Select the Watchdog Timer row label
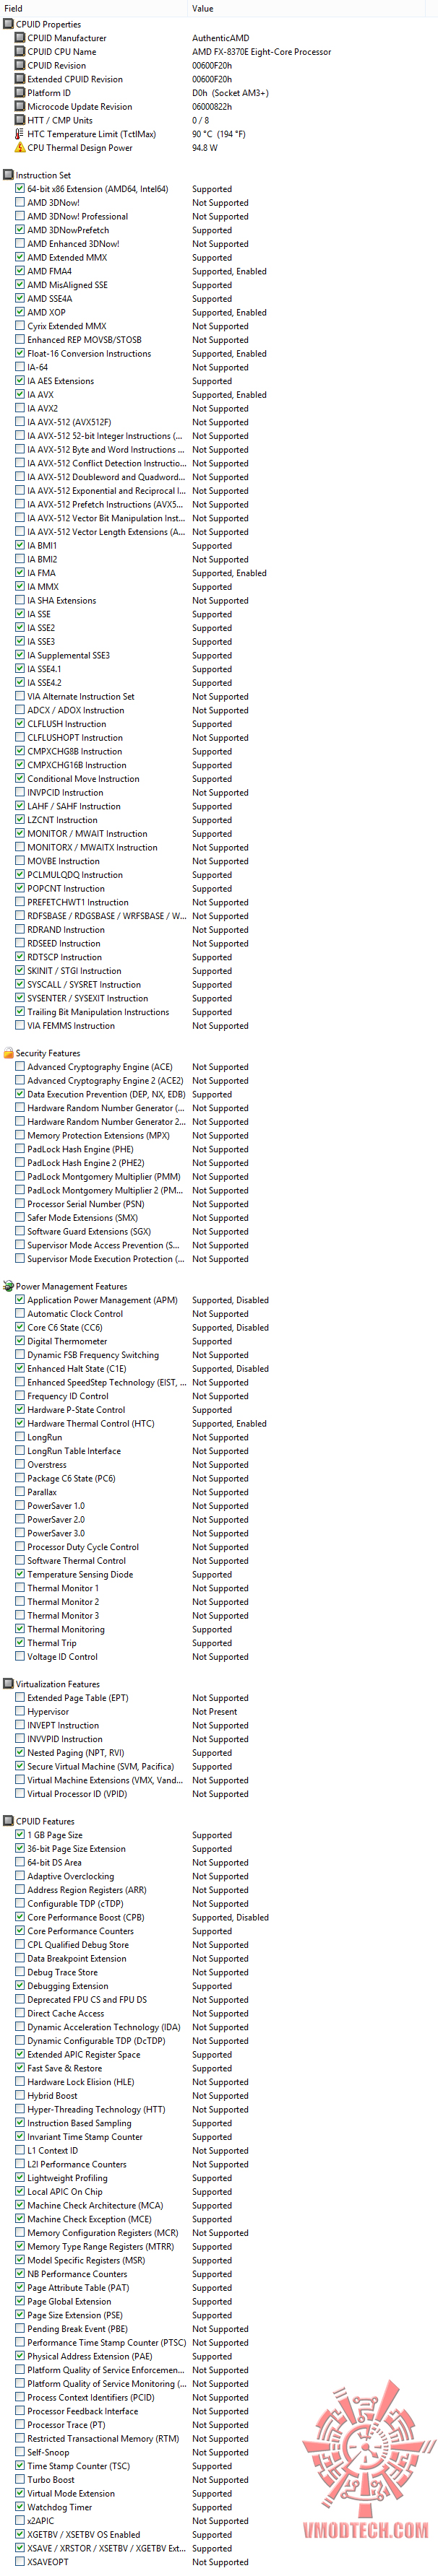Image resolution: width=438 pixels, height=2576 pixels. tap(60, 2506)
